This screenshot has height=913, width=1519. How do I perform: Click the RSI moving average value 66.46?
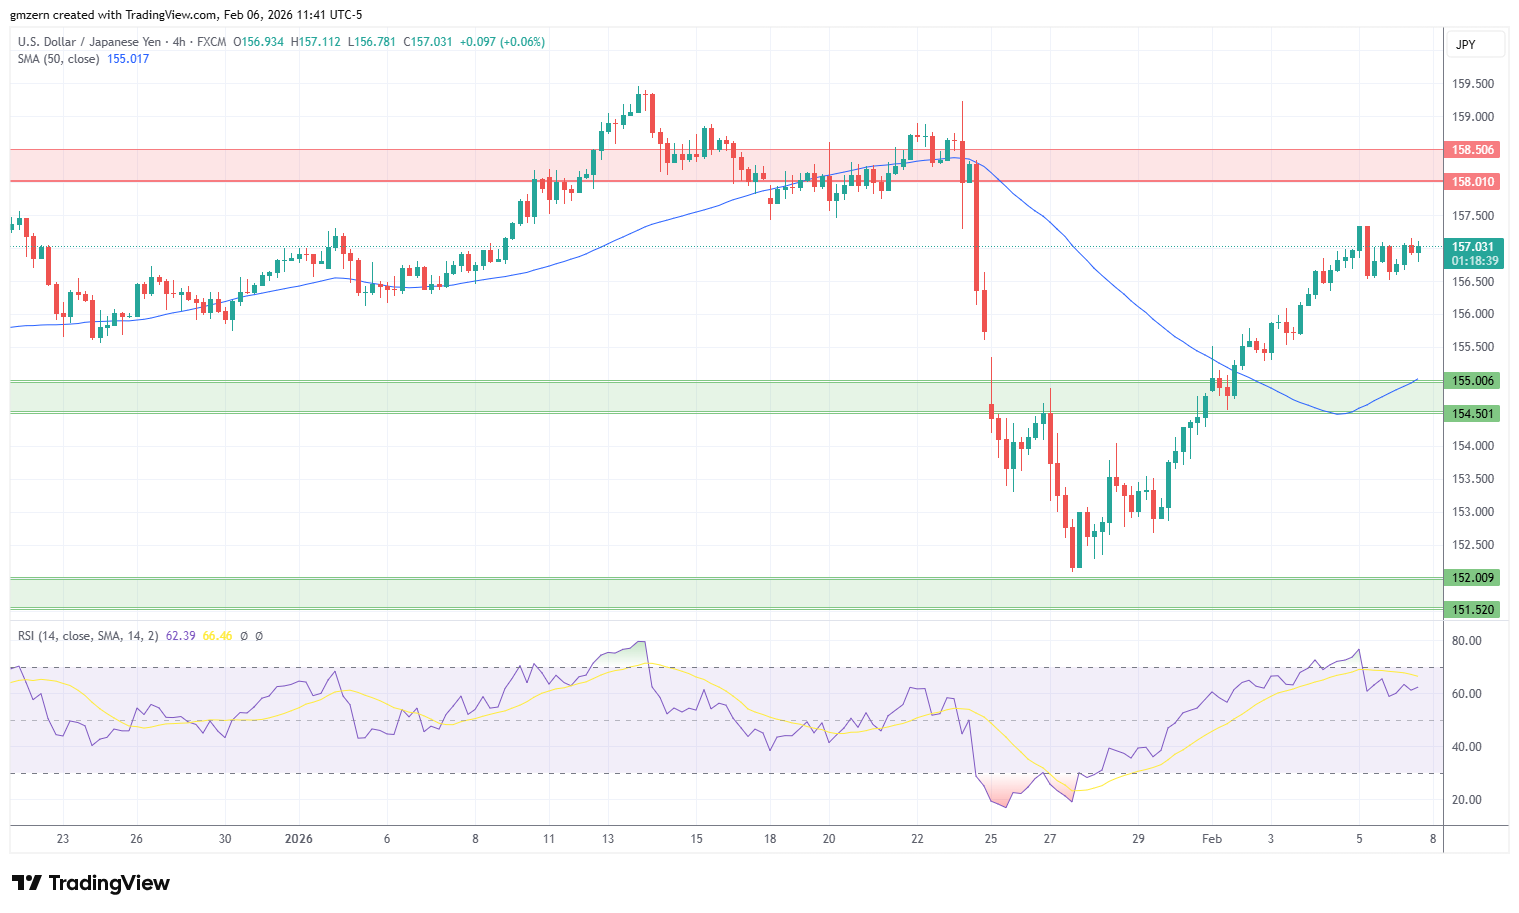pos(217,636)
